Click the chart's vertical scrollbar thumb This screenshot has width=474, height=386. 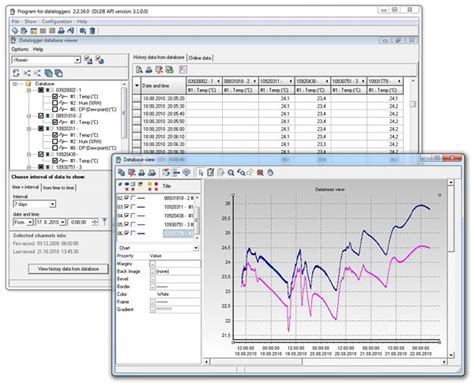(451, 219)
